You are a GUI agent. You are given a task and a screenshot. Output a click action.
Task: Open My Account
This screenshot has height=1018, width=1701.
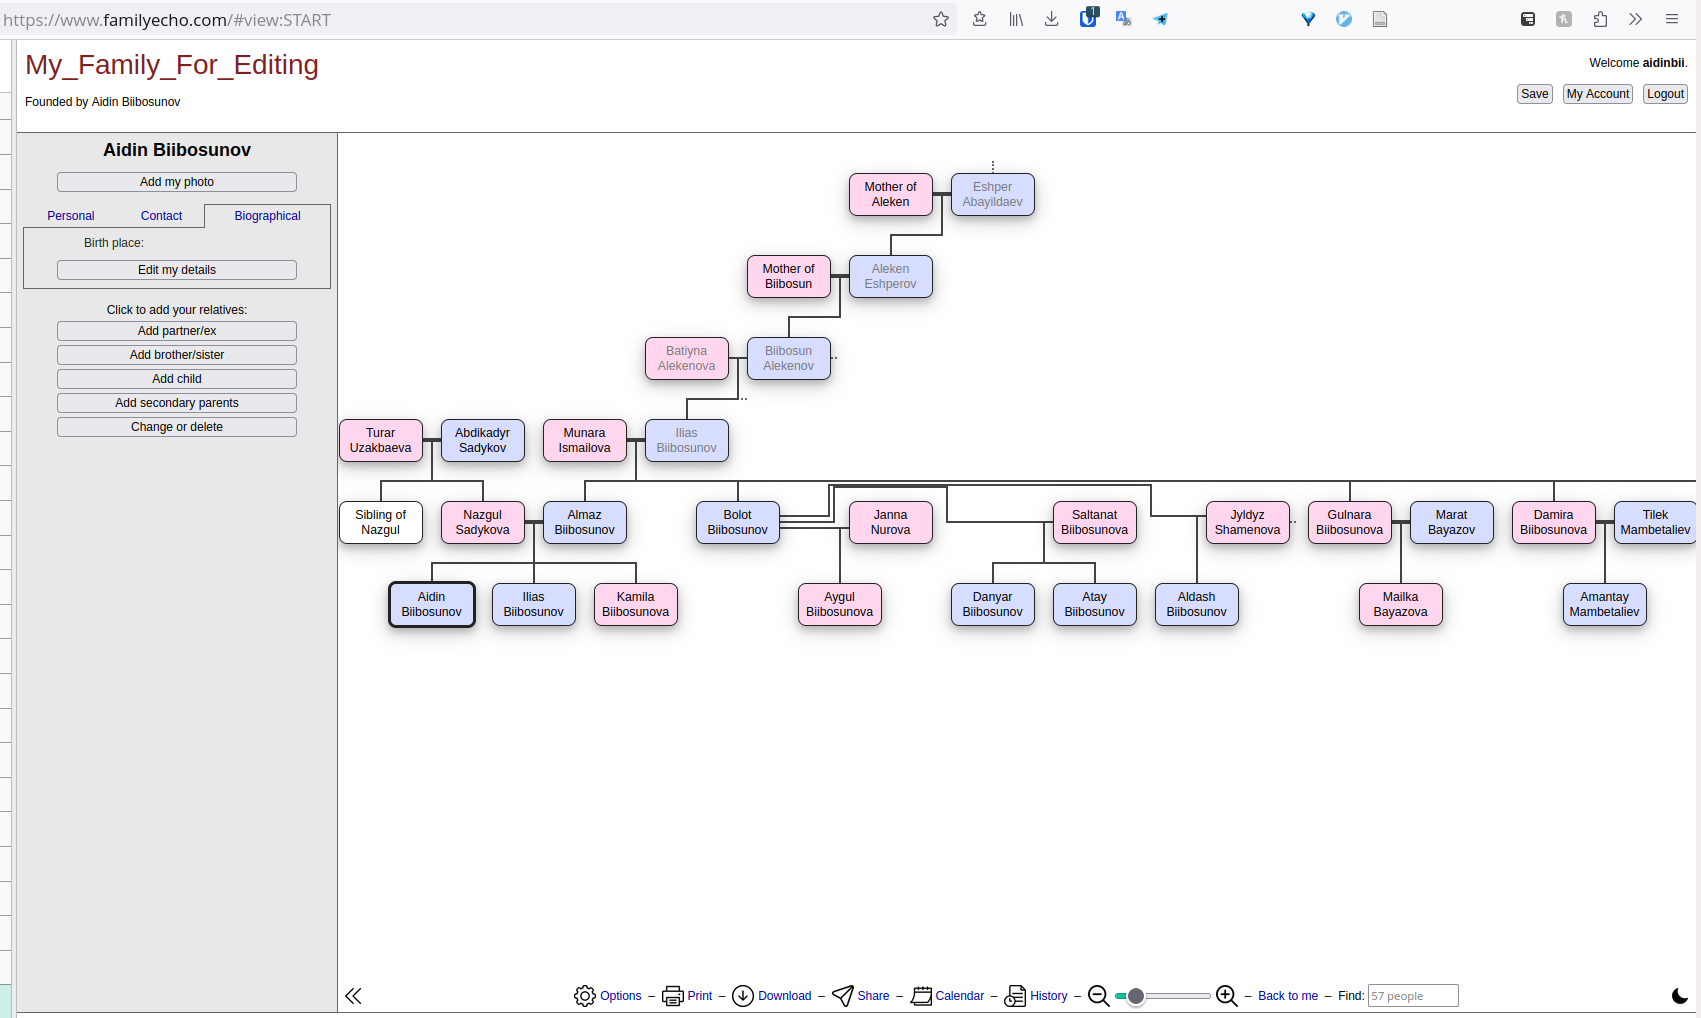click(x=1598, y=94)
